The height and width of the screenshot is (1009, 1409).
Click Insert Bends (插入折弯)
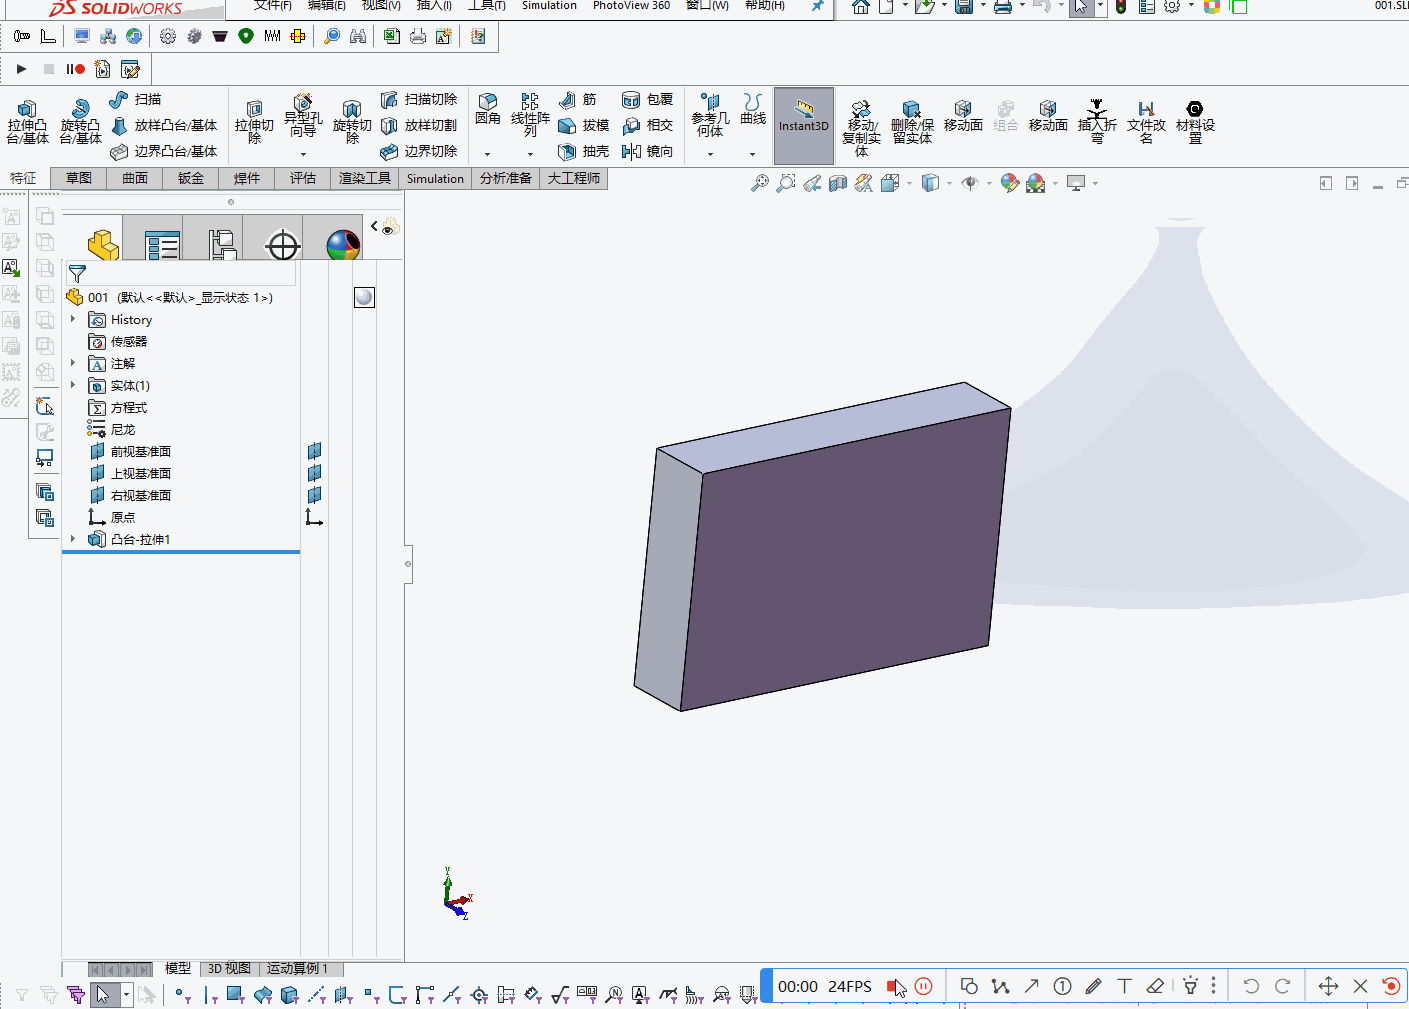(x=1097, y=122)
